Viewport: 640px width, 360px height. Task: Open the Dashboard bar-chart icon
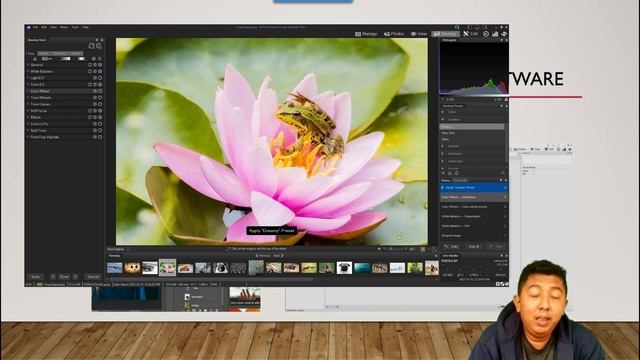495,34
